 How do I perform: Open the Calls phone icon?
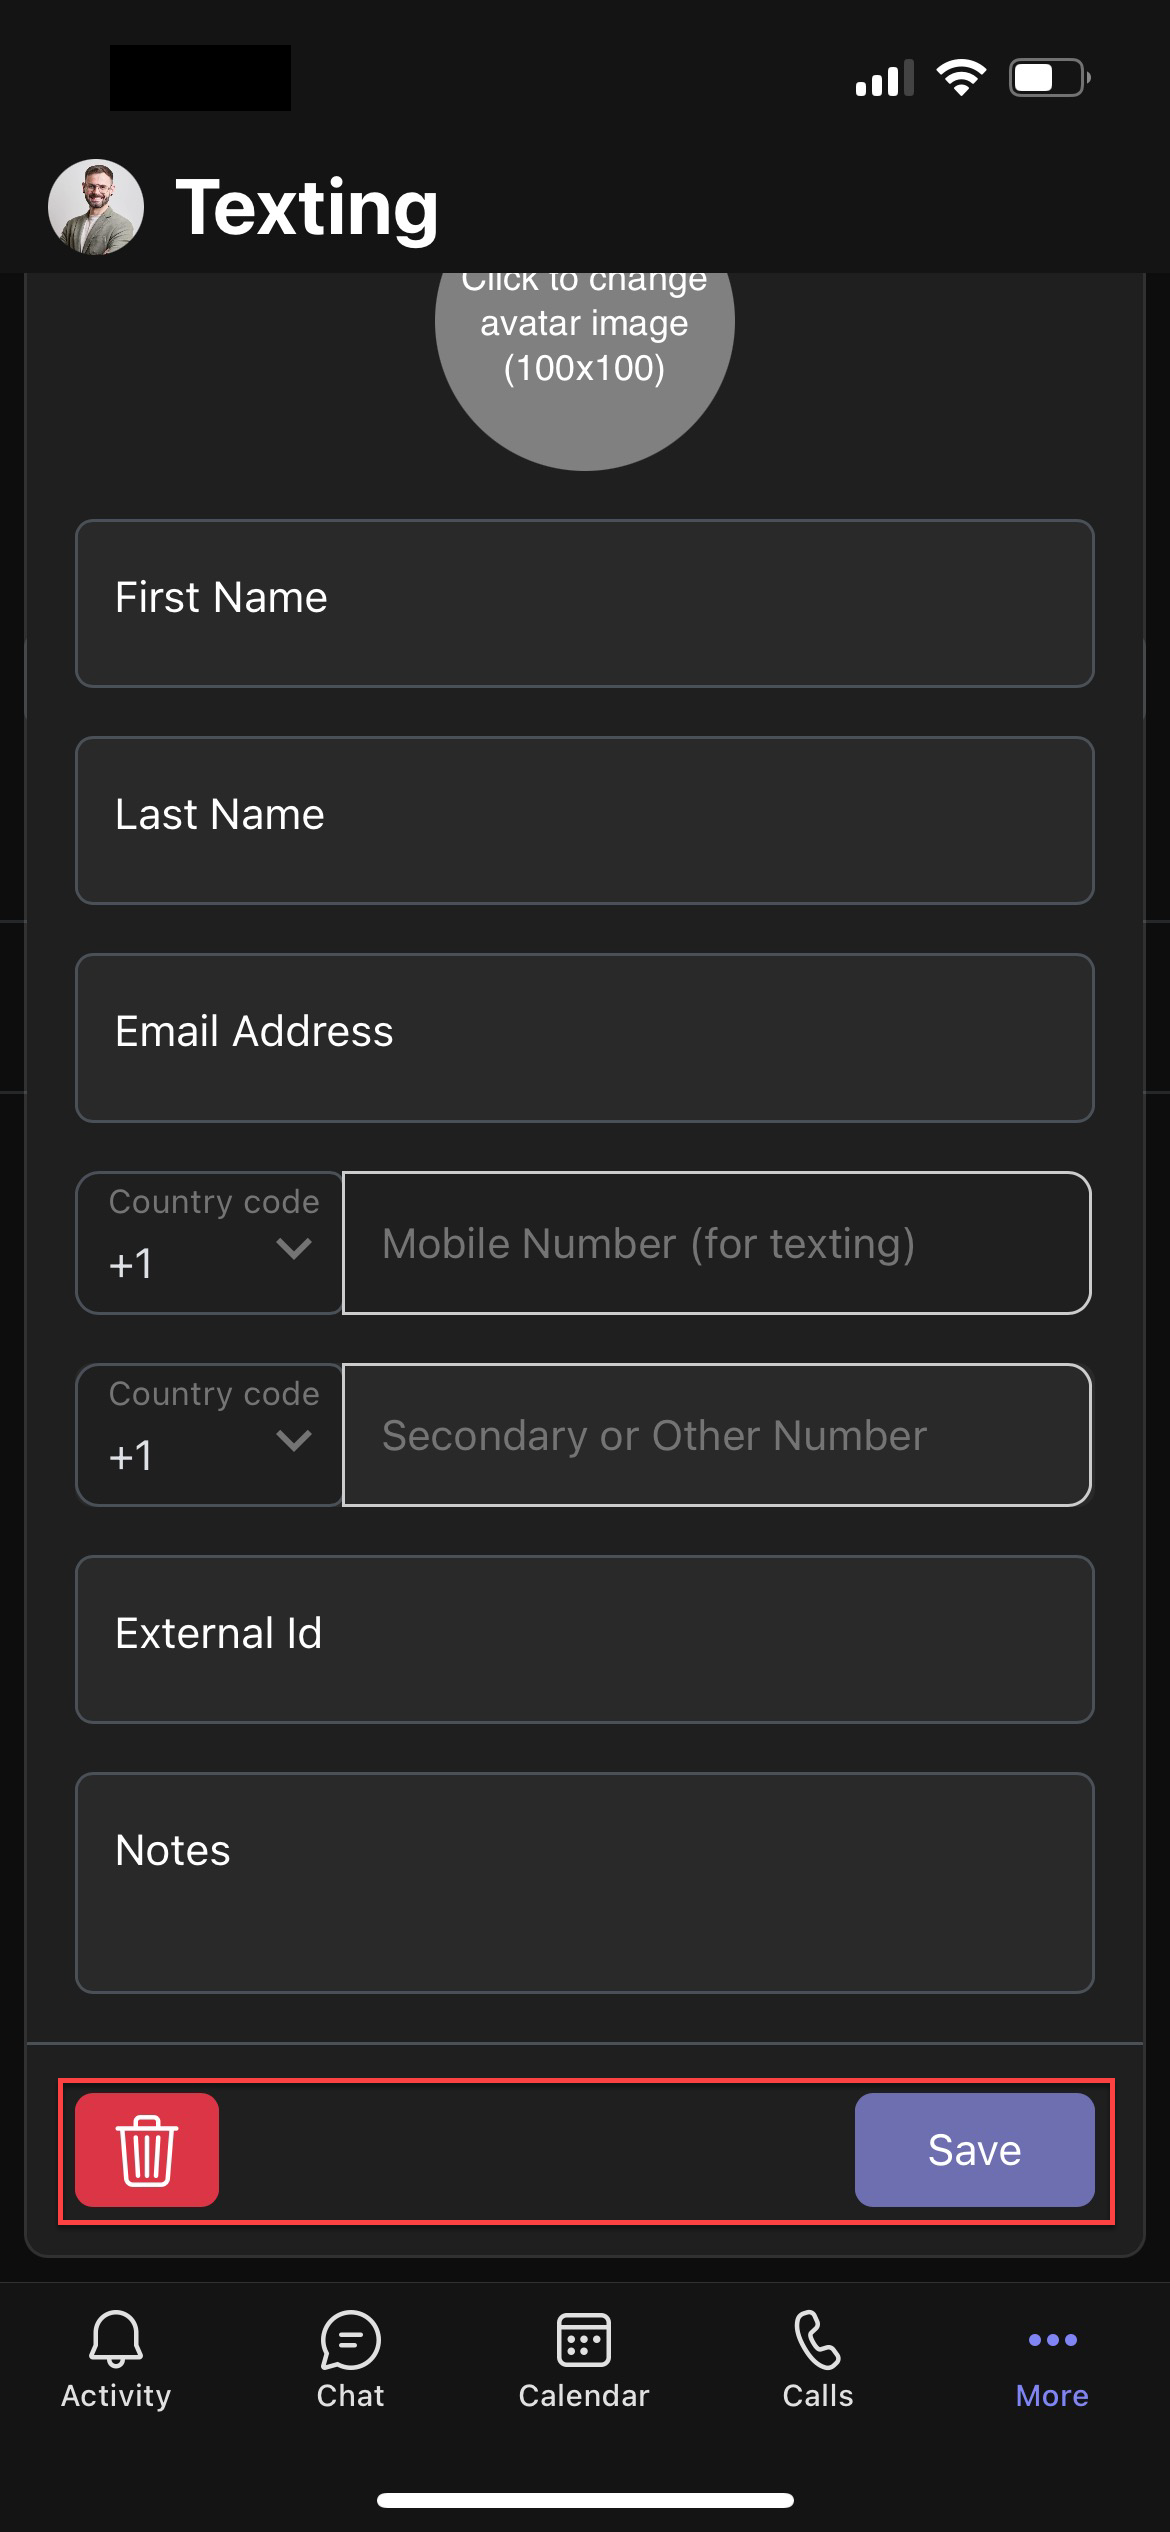(x=818, y=2340)
